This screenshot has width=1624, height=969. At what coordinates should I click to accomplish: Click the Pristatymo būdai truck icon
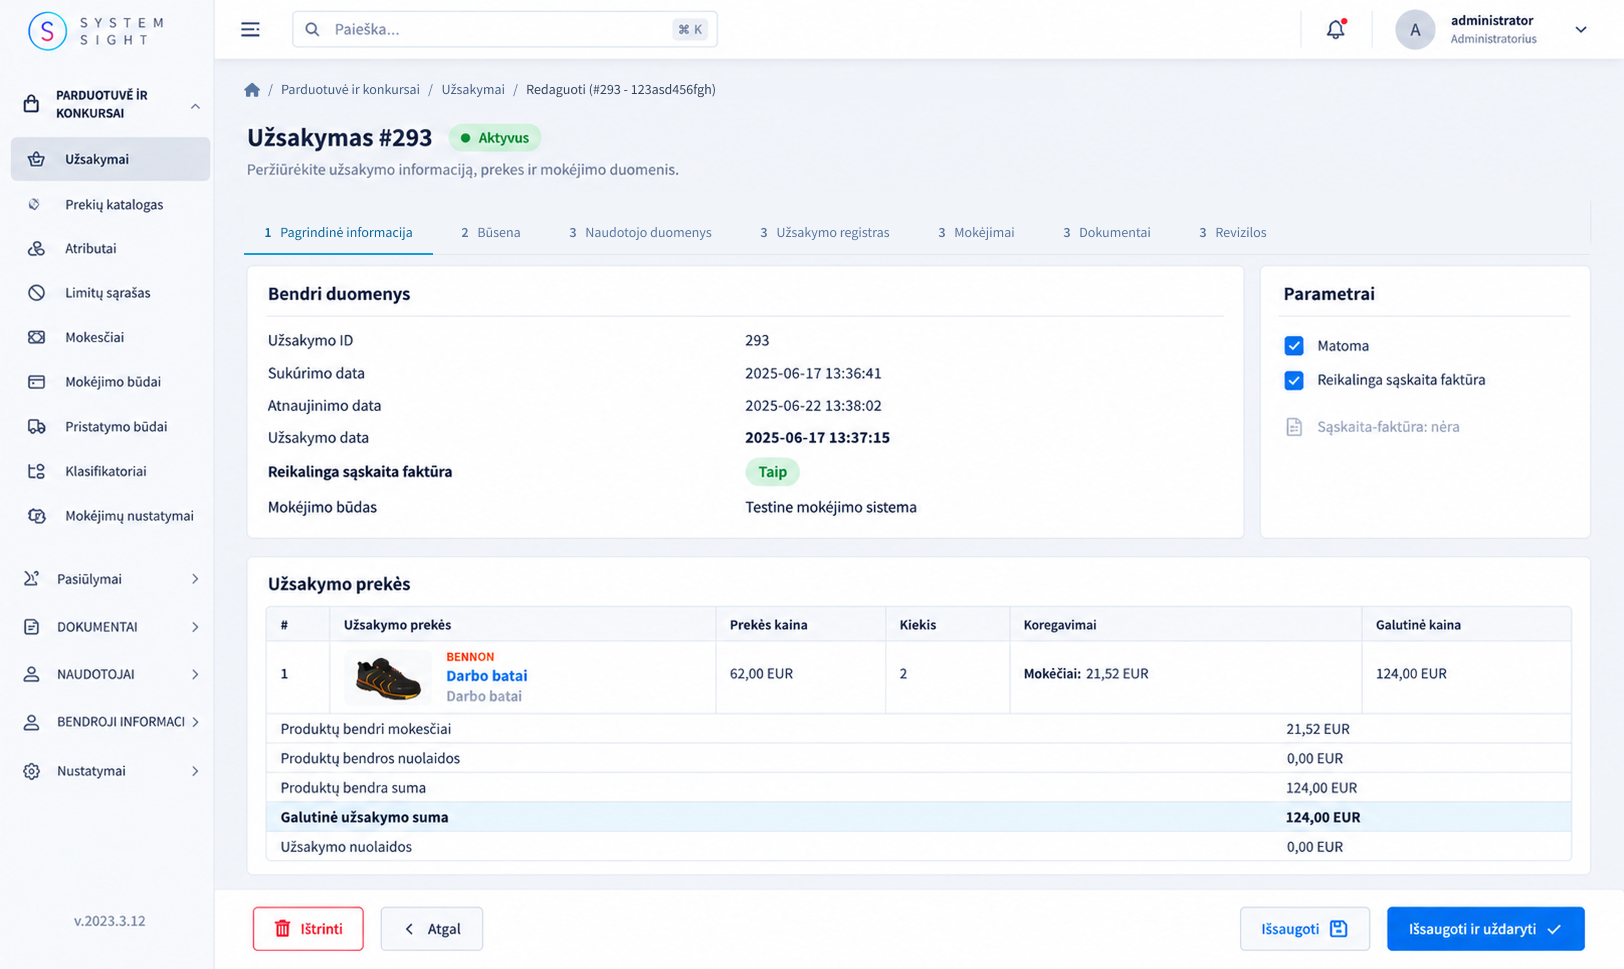pyautogui.click(x=36, y=426)
